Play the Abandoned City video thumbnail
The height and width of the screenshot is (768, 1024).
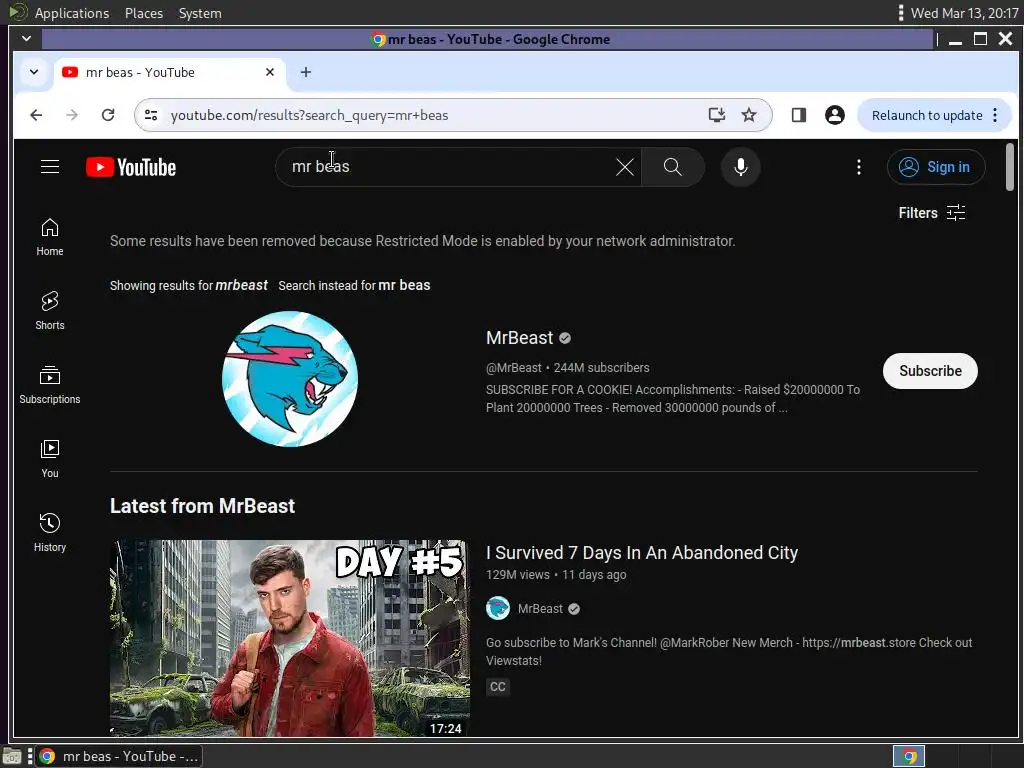point(290,638)
